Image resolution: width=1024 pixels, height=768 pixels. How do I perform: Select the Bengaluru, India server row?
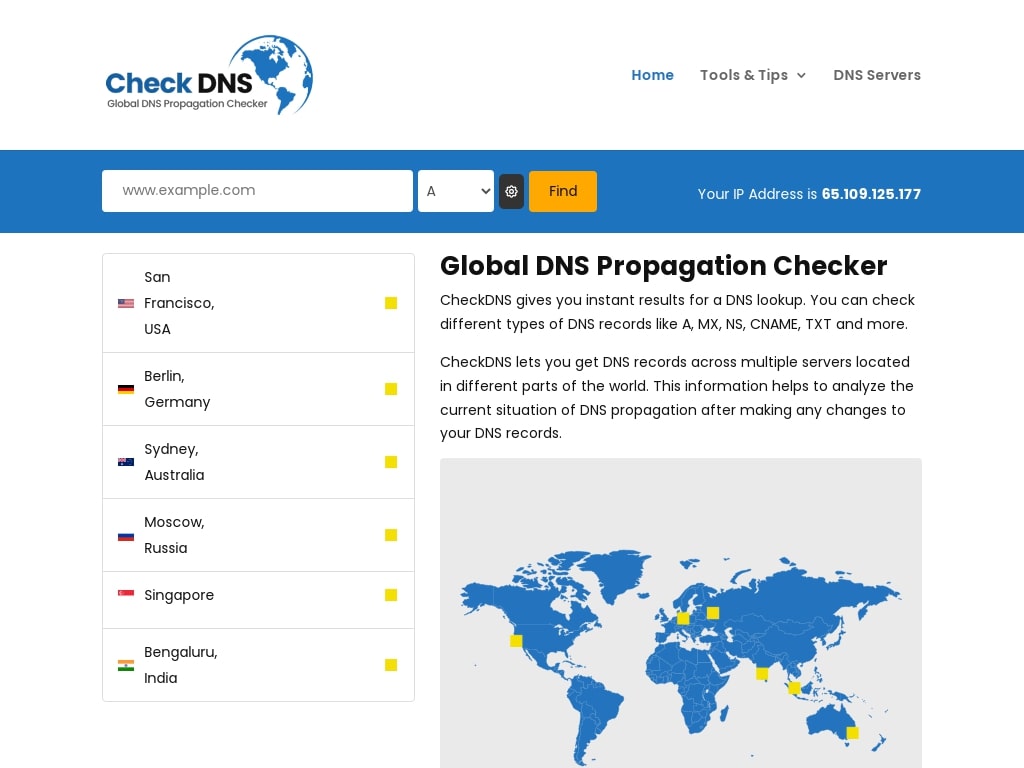click(x=258, y=665)
